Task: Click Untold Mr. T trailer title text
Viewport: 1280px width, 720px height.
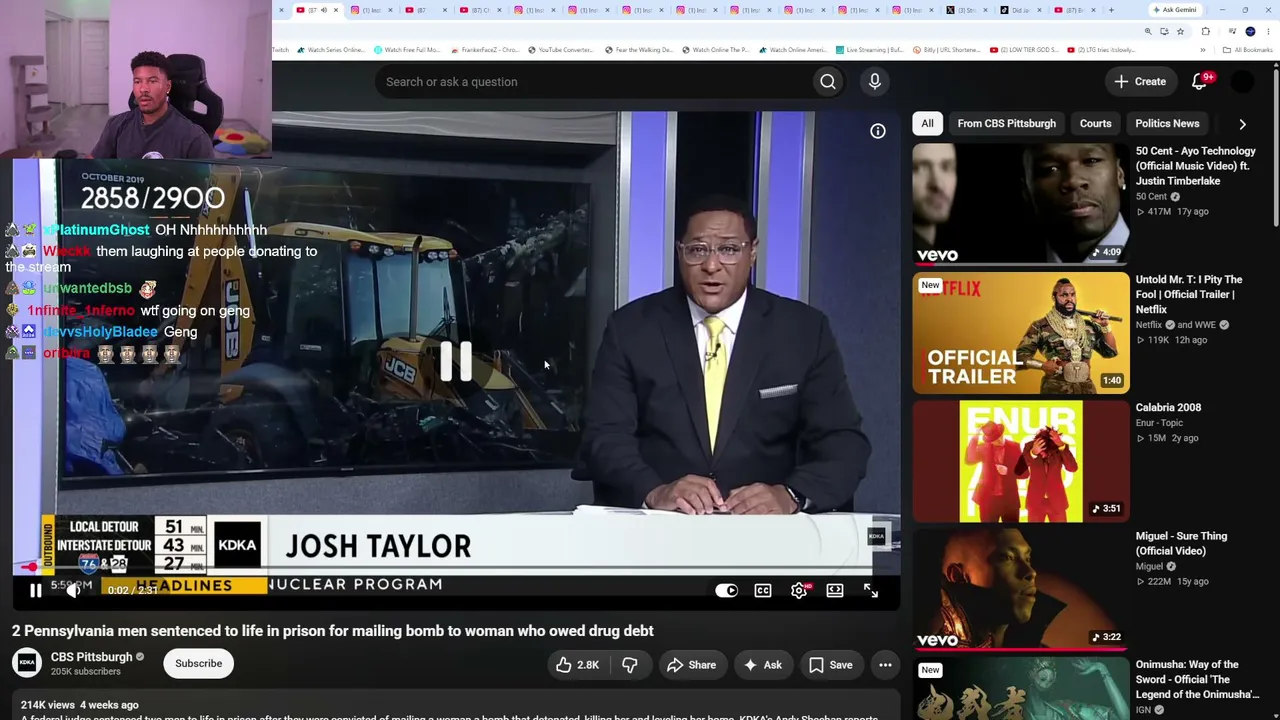Action: click(x=1189, y=294)
